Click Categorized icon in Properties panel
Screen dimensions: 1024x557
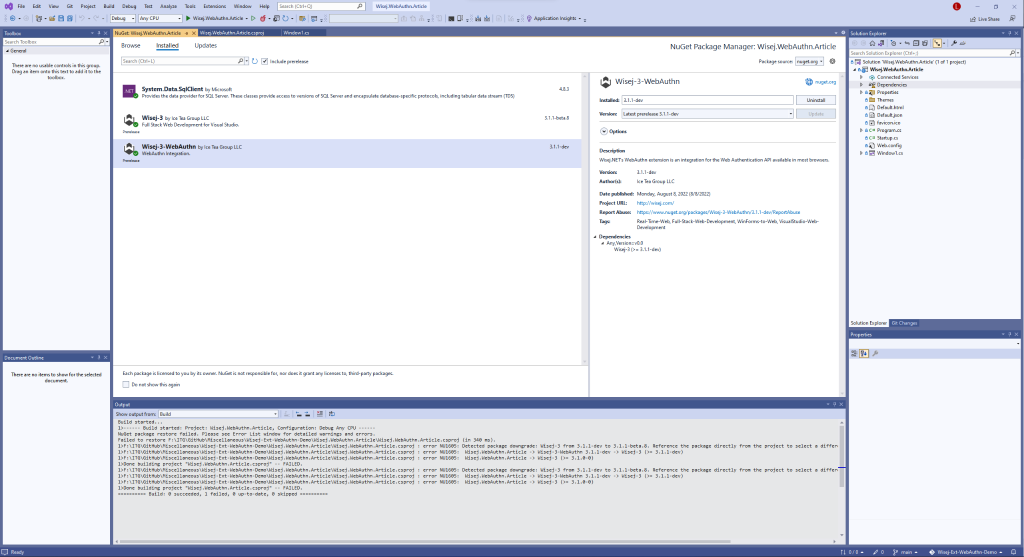[x=854, y=353]
